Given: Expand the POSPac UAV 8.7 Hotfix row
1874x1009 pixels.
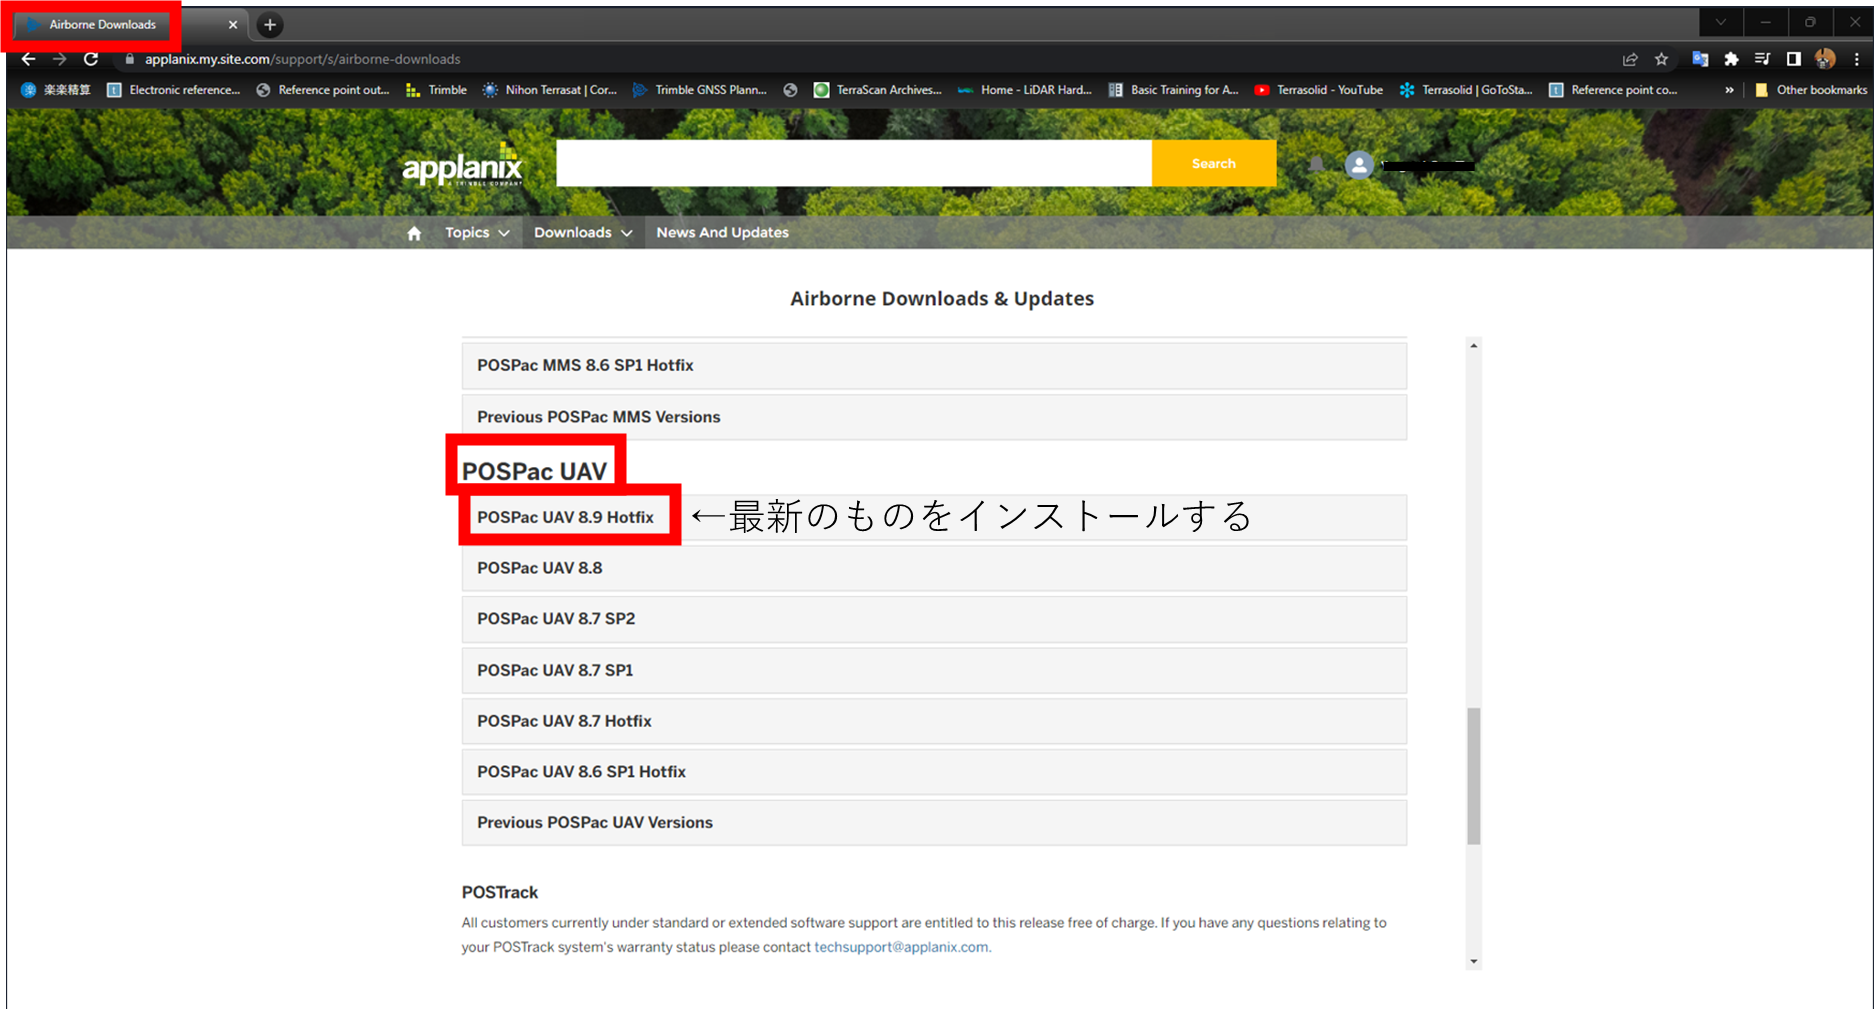Looking at the screenshot, I should (x=934, y=721).
